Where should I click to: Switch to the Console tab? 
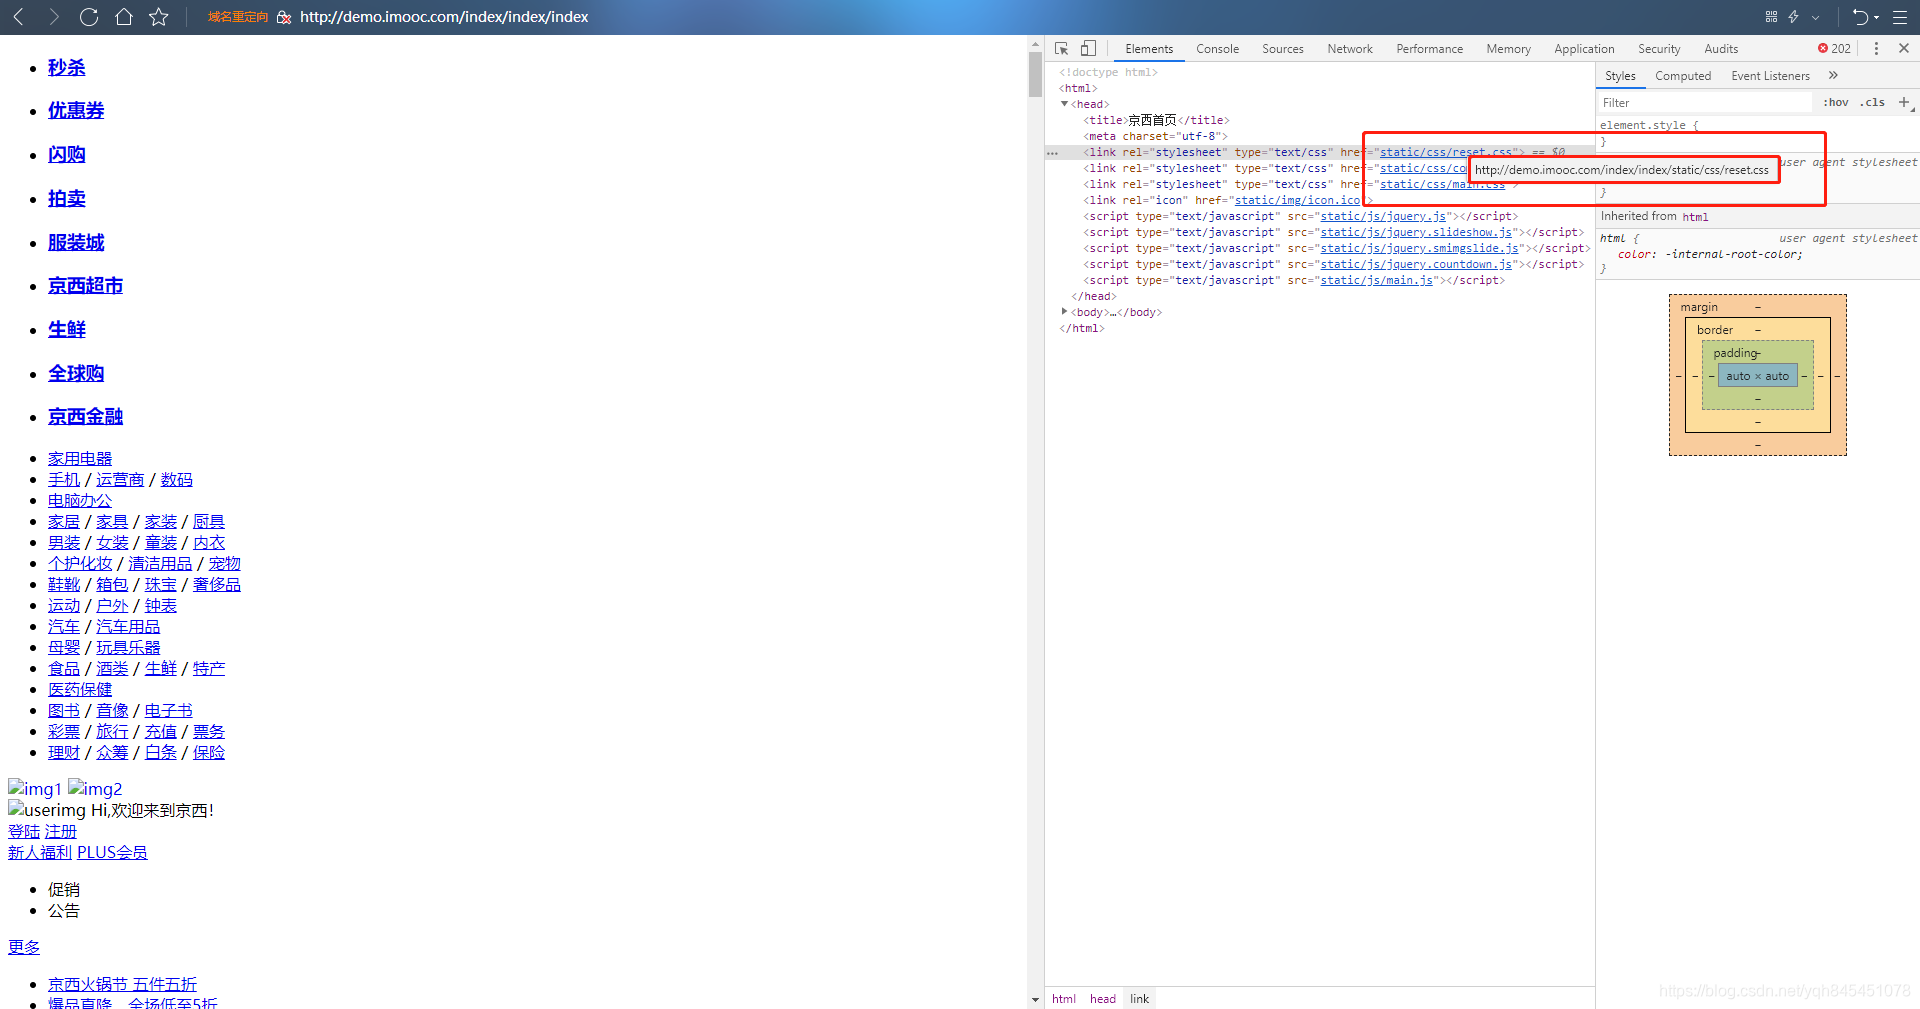click(1217, 48)
